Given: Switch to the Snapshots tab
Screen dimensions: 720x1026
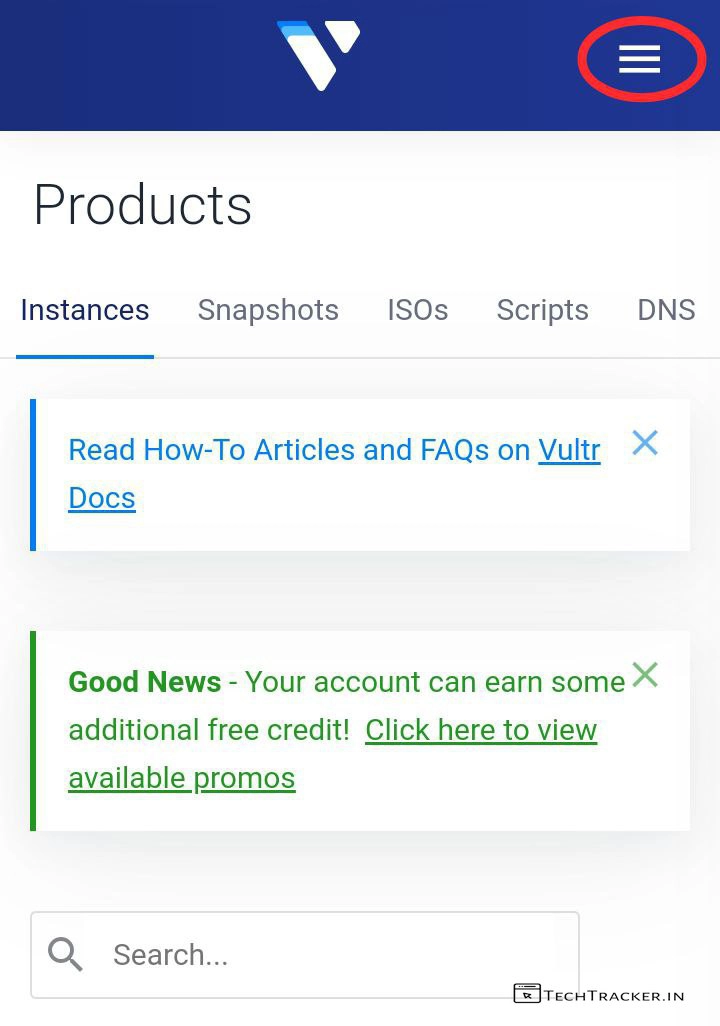Looking at the screenshot, I should point(268,310).
